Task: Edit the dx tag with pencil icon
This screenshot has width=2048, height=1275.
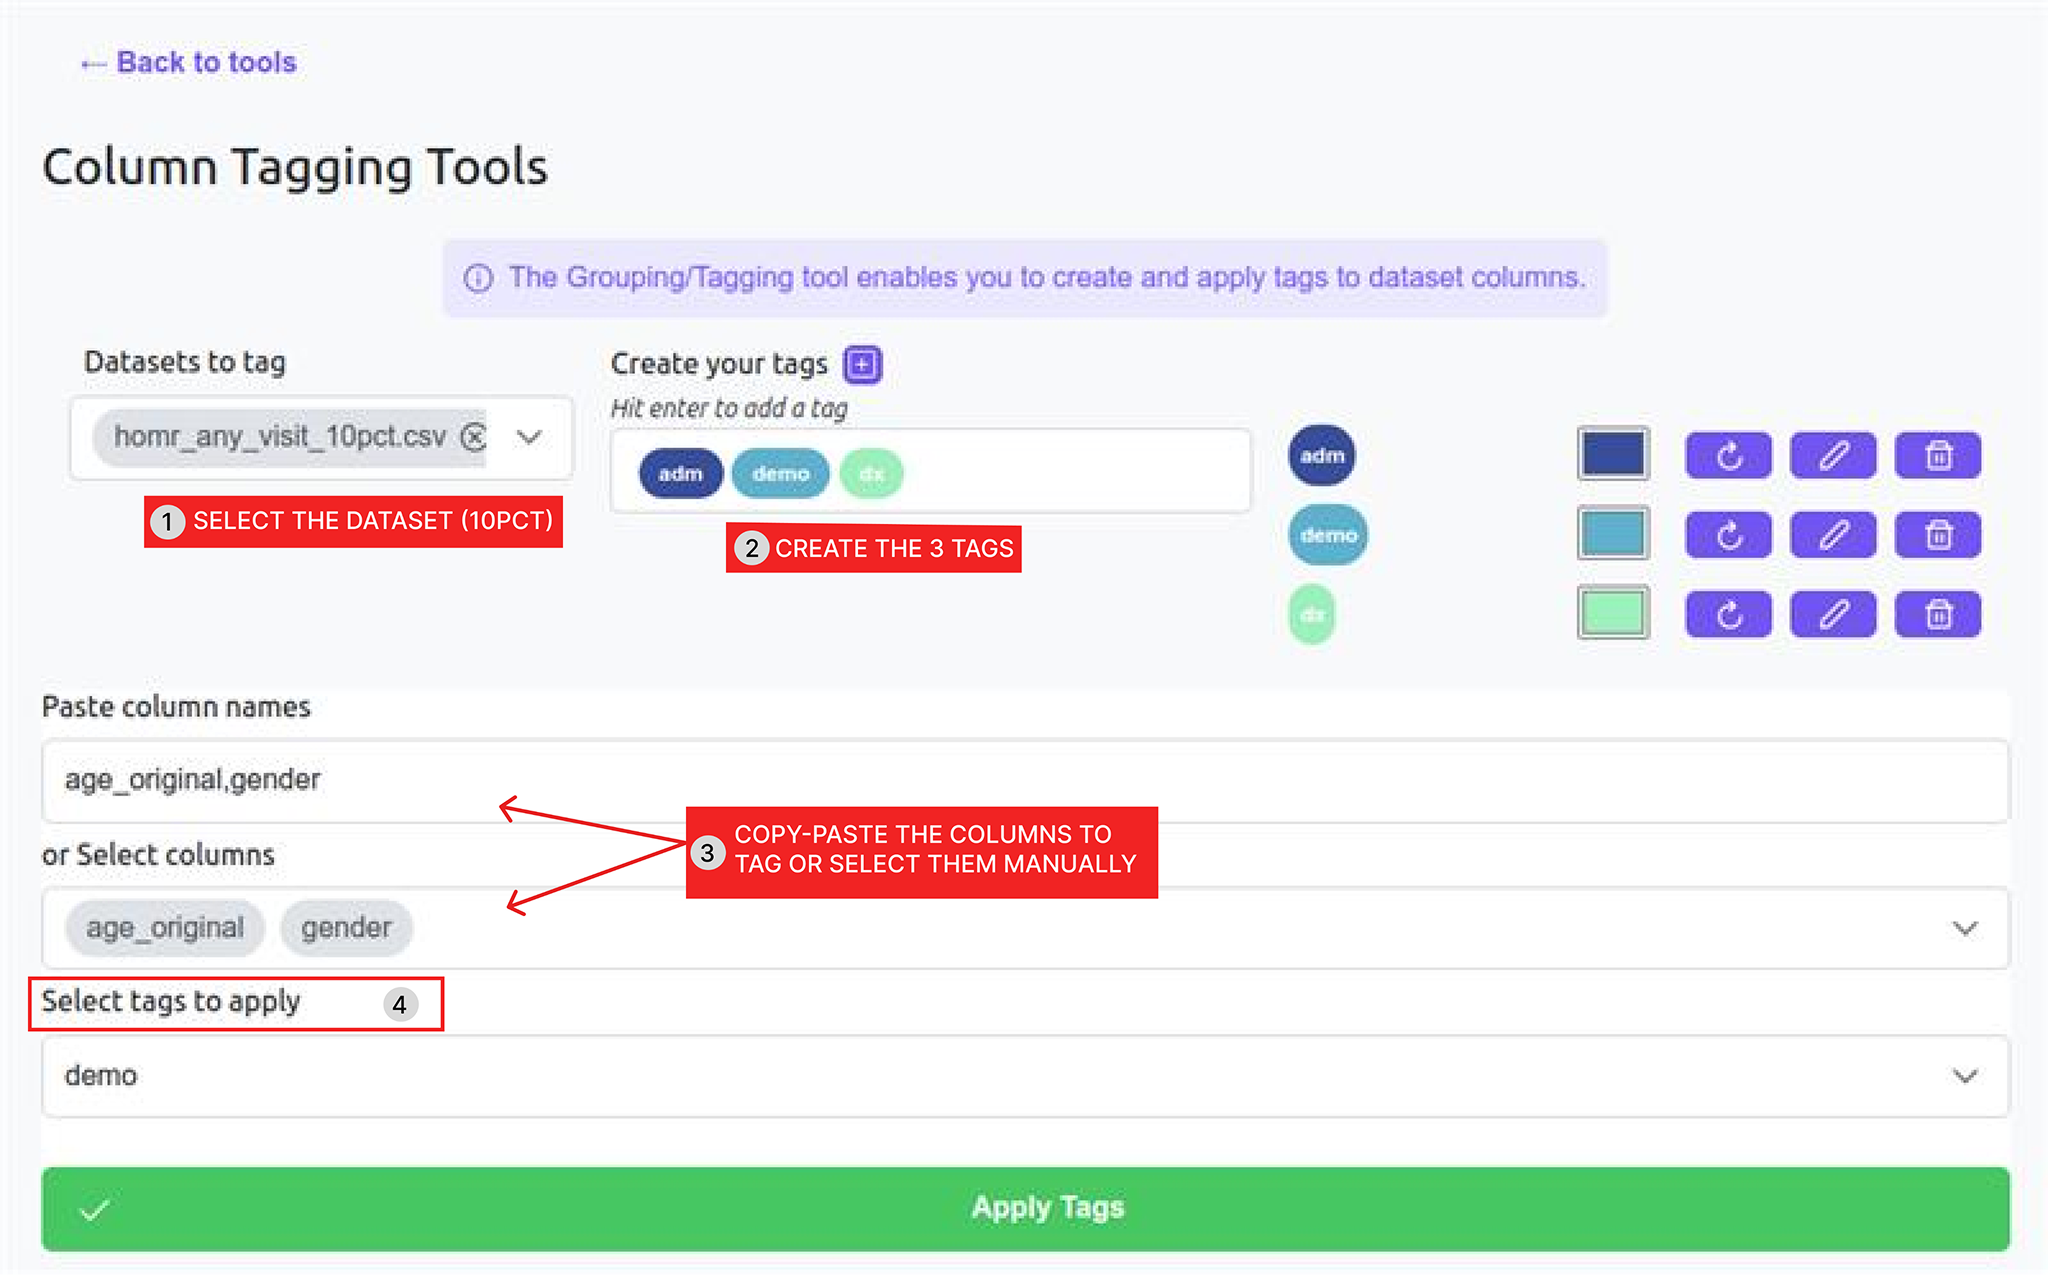Action: (1833, 614)
